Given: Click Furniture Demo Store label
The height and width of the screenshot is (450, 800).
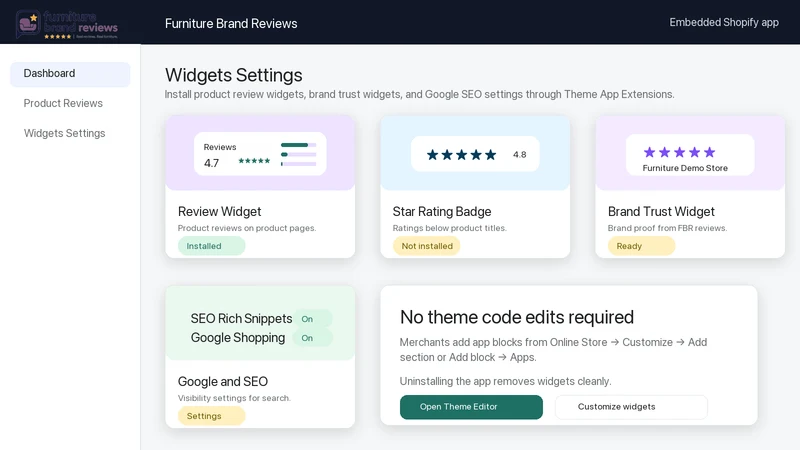Looking at the screenshot, I should 685,168.
